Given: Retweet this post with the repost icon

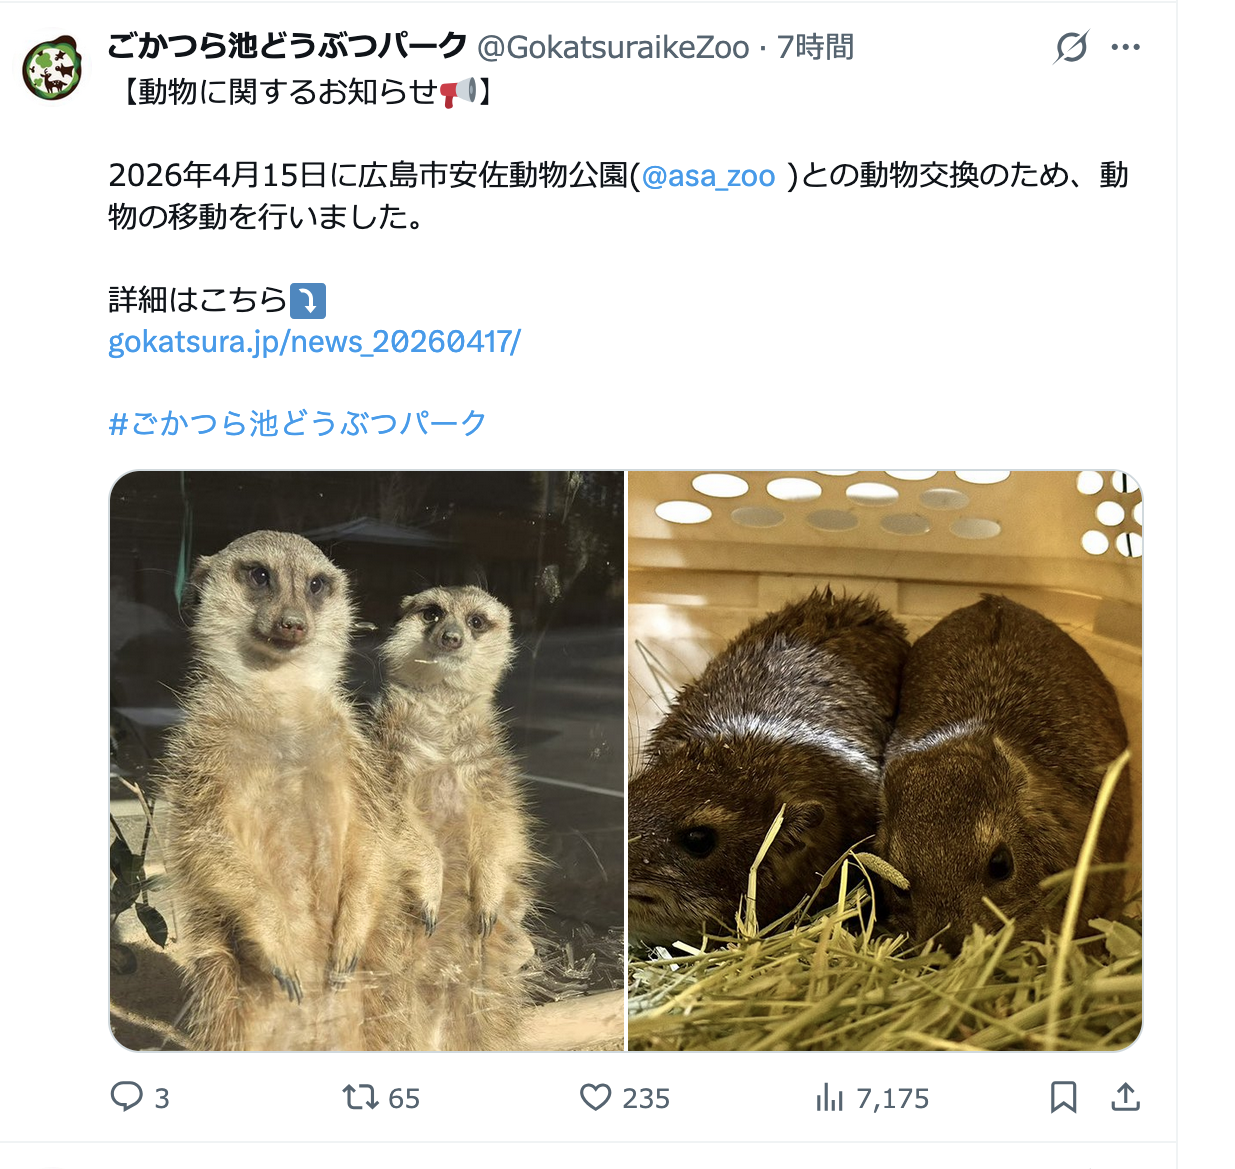Looking at the screenshot, I should coord(360,1097).
